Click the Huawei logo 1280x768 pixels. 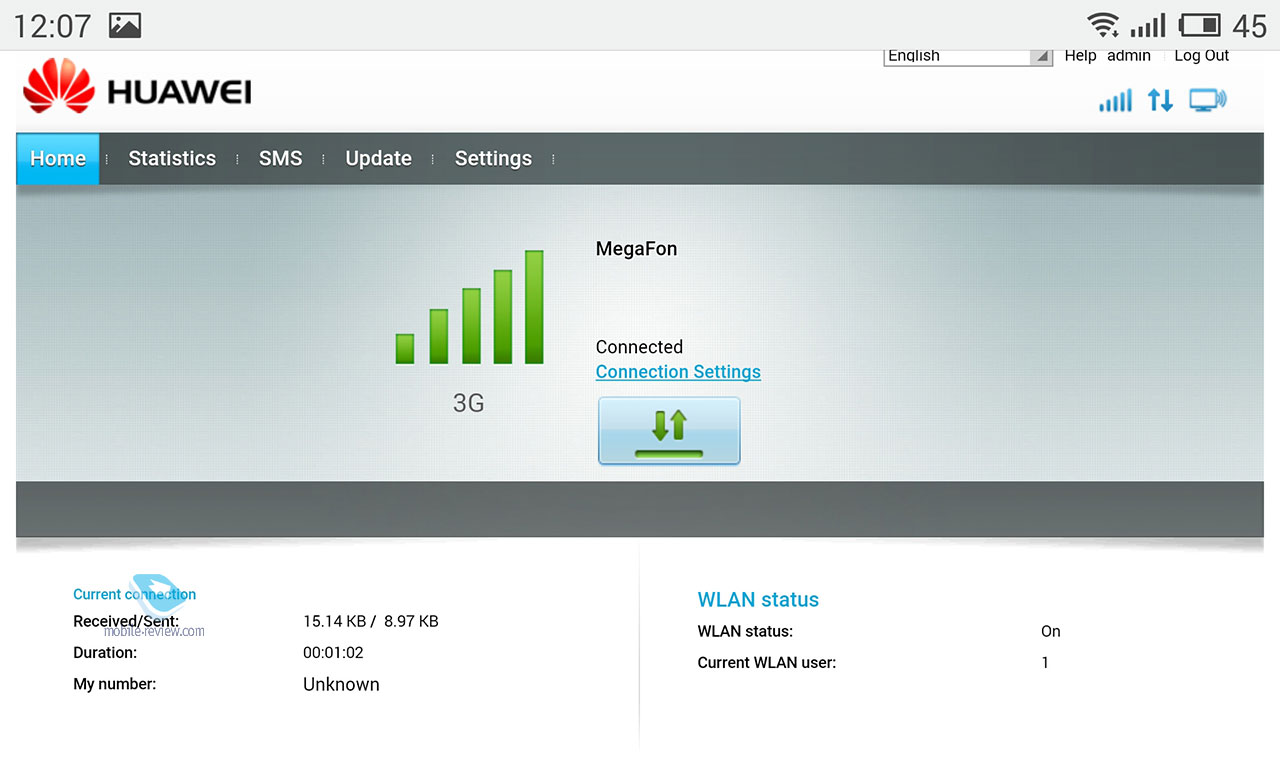[x=137, y=88]
